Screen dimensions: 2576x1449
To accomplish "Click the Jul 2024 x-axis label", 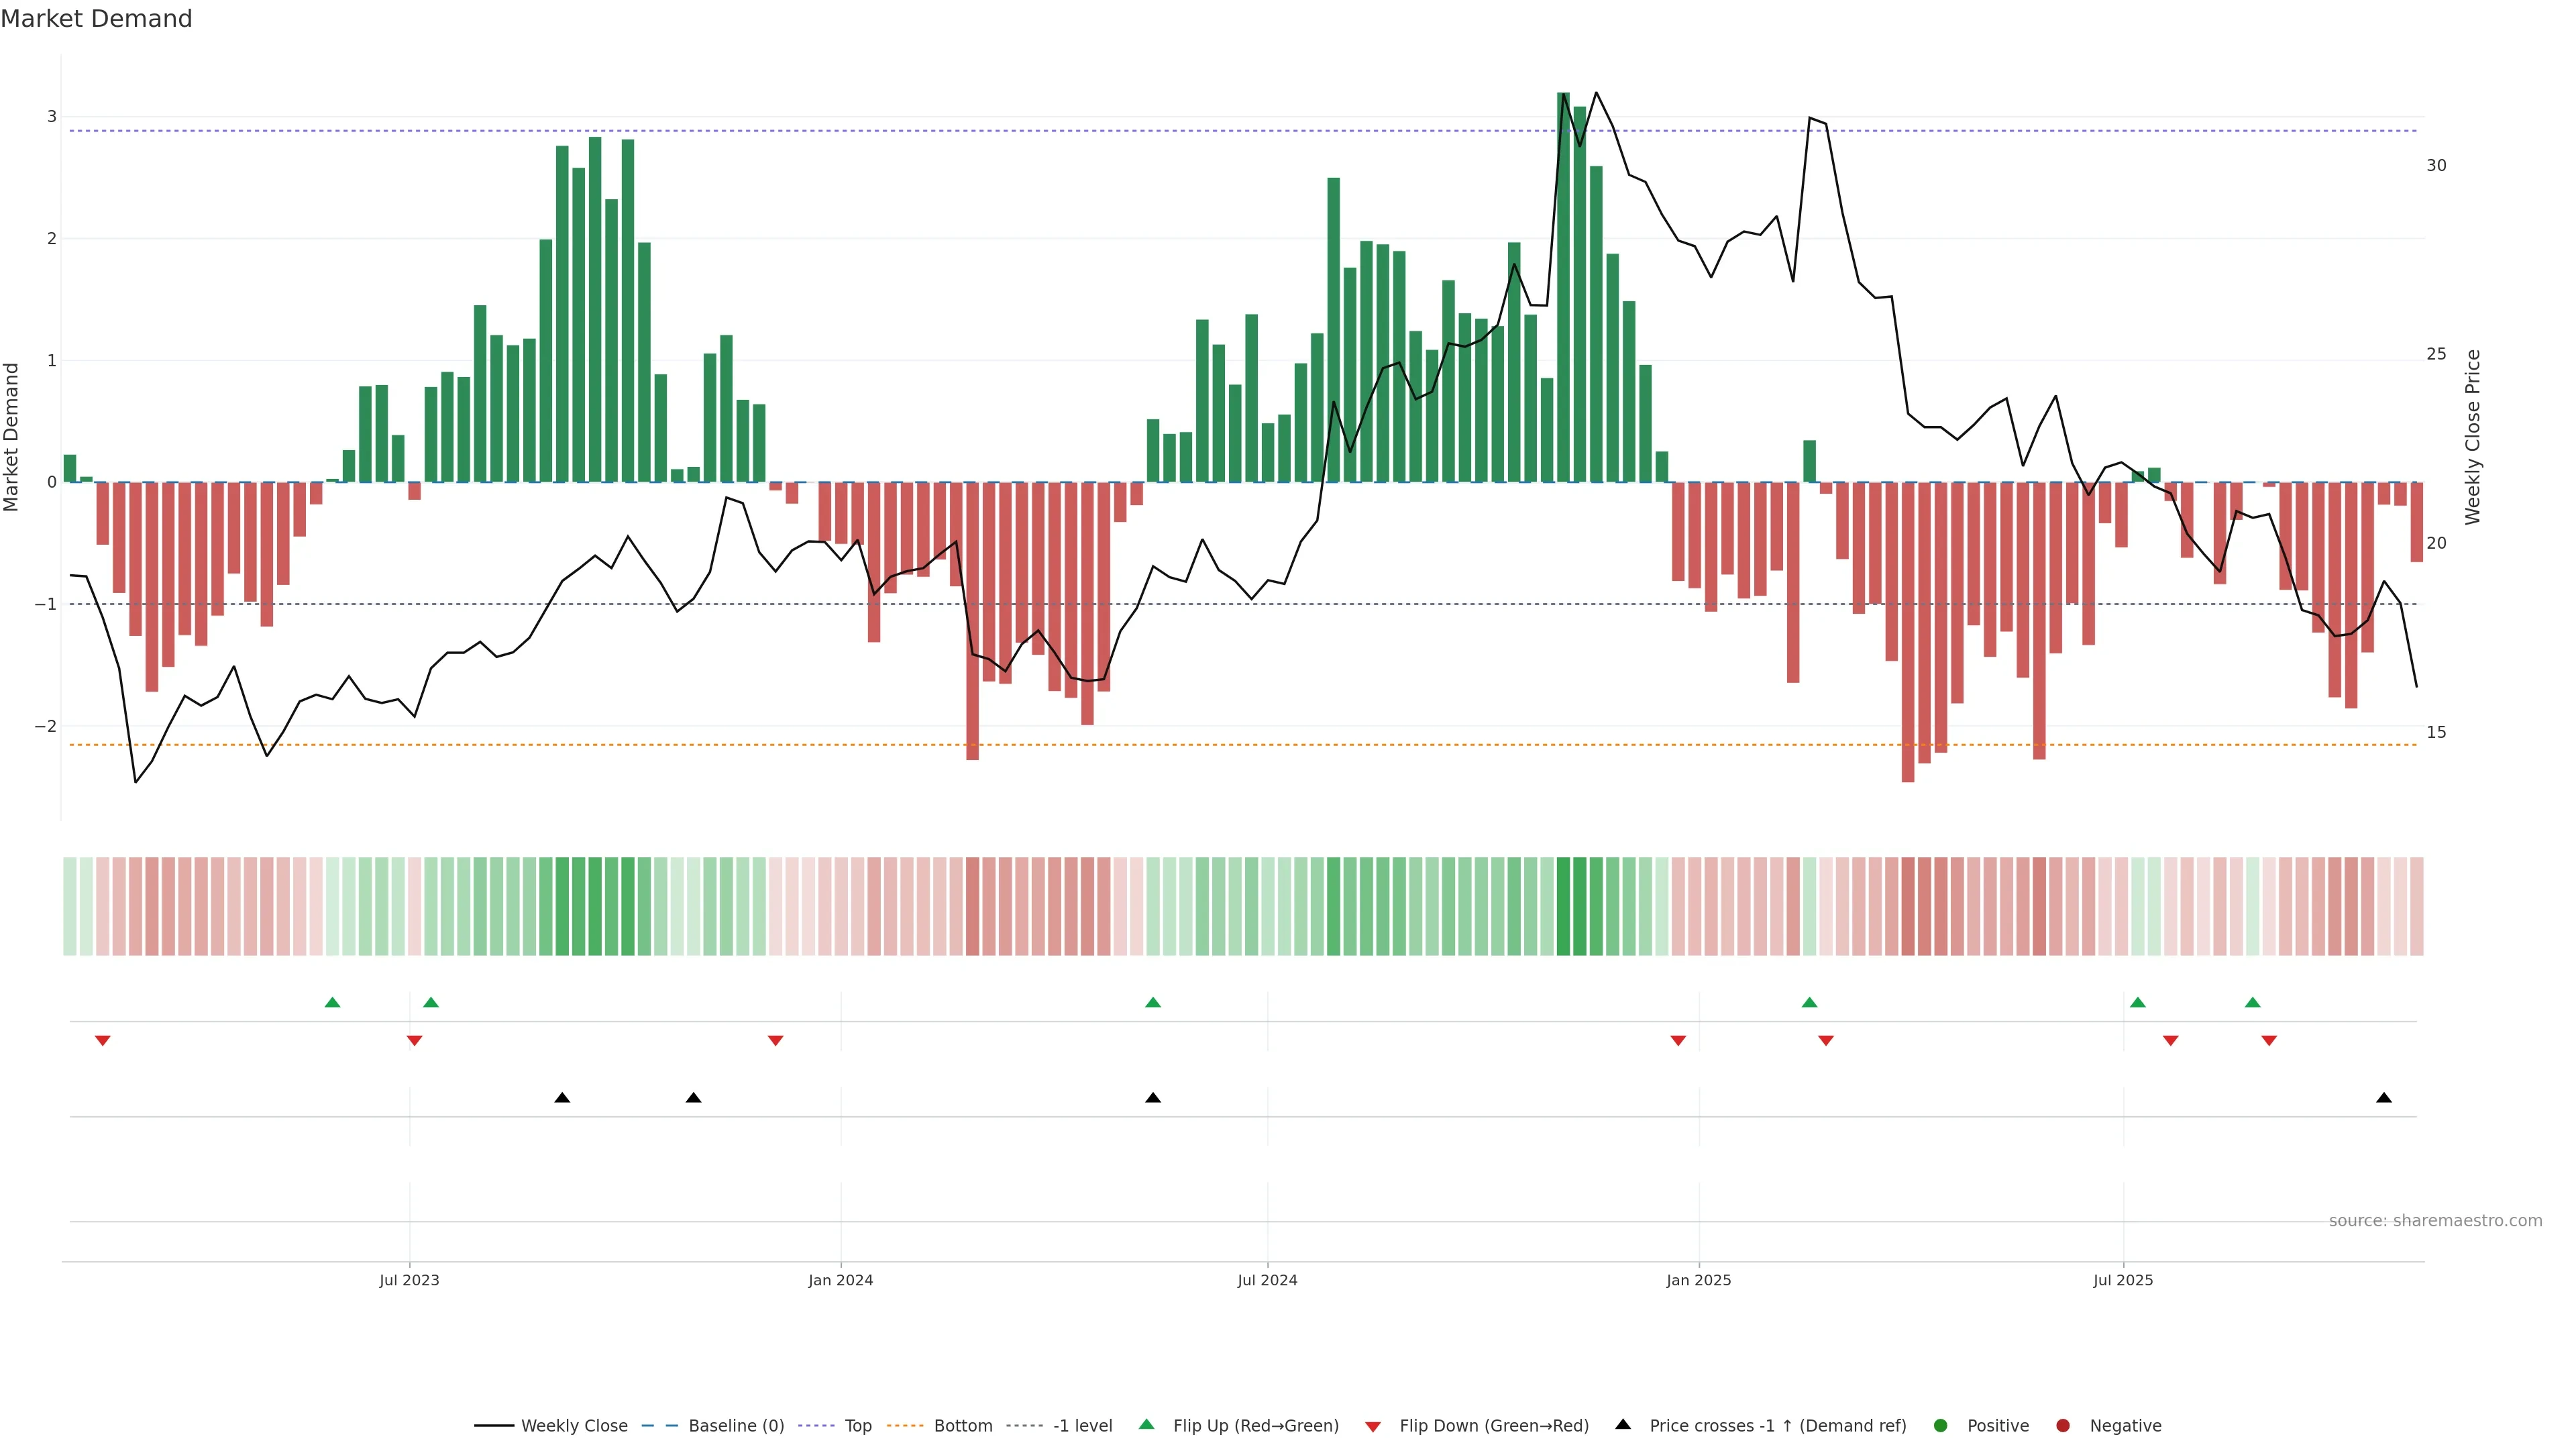I will click(x=1267, y=1280).
